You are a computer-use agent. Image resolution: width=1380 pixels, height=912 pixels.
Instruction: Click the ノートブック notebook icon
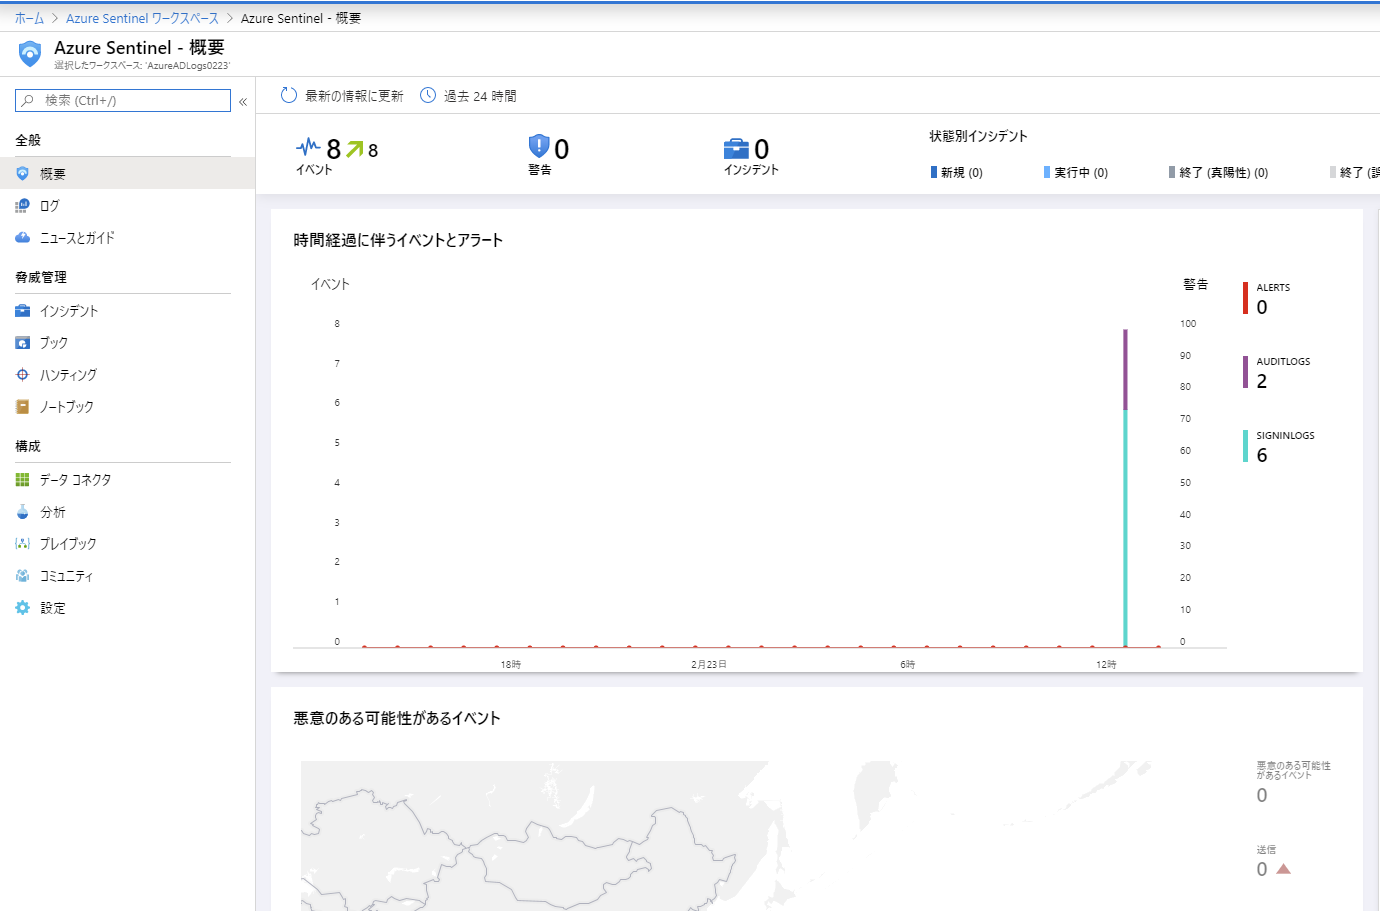(22, 407)
